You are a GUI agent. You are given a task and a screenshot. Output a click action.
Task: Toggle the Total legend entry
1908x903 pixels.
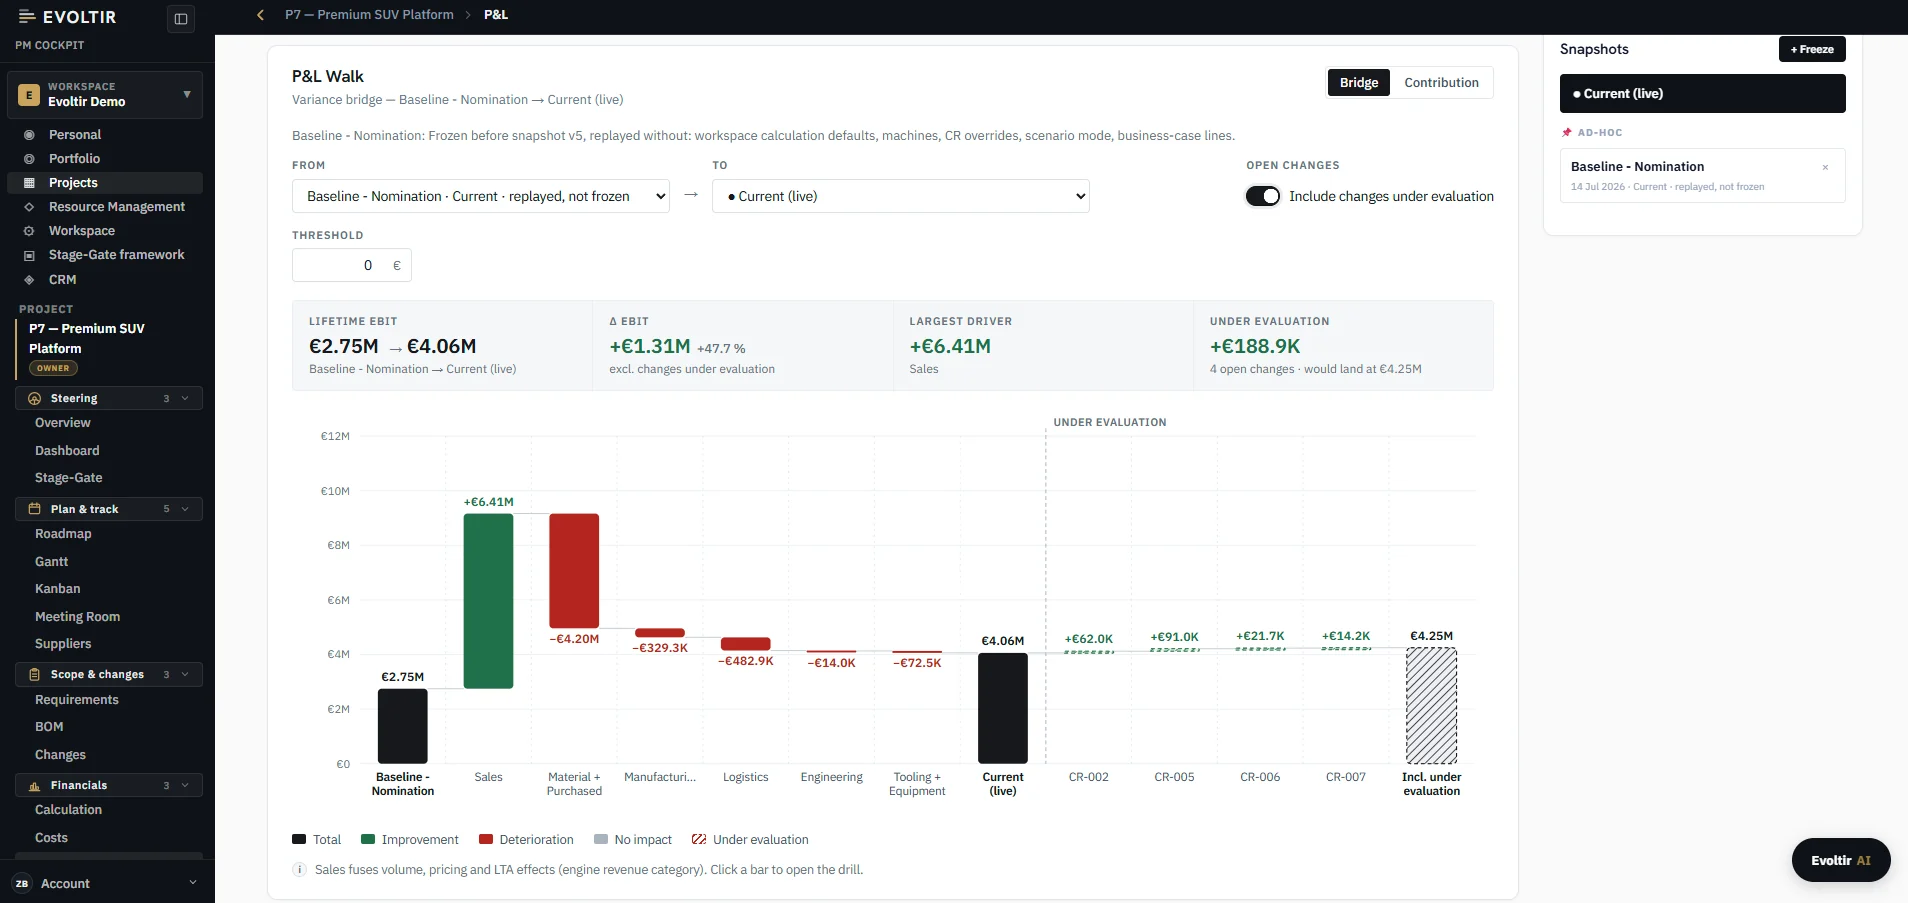317,840
